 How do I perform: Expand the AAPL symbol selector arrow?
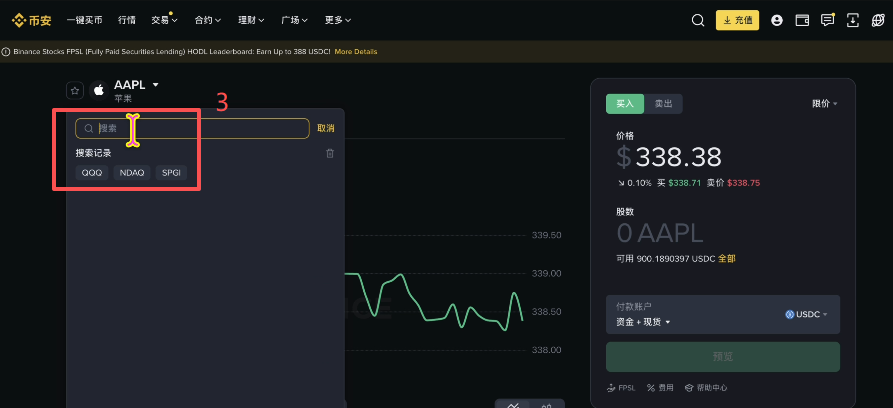click(155, 85)
